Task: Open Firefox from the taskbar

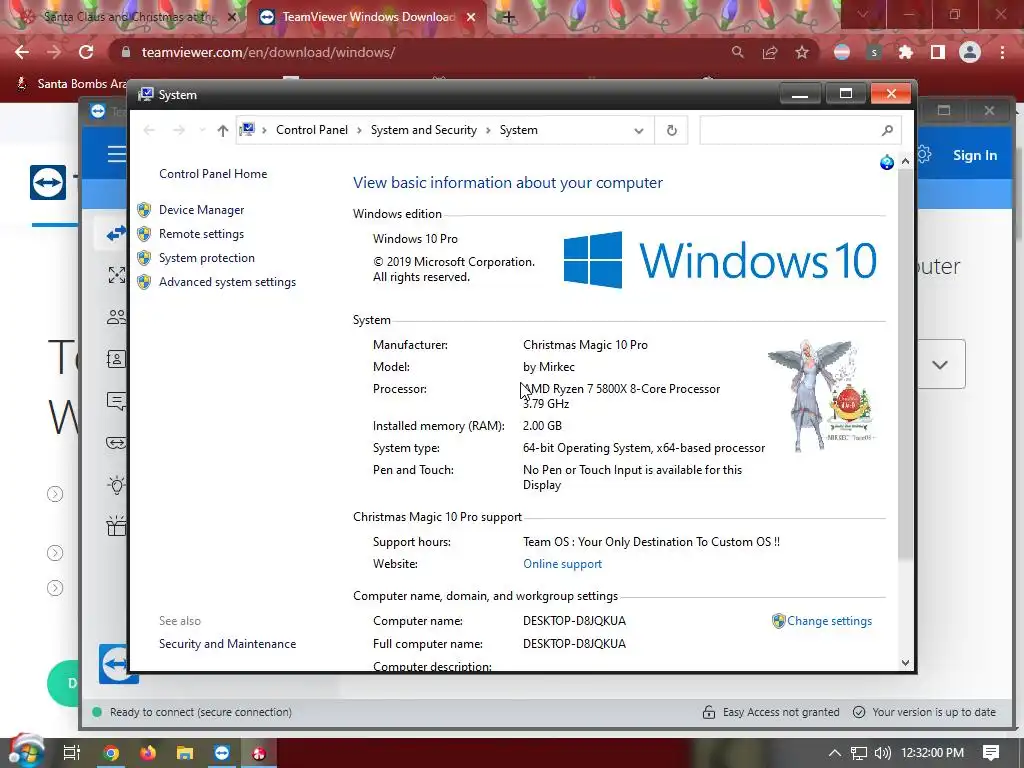Action: tap(148, 753)
